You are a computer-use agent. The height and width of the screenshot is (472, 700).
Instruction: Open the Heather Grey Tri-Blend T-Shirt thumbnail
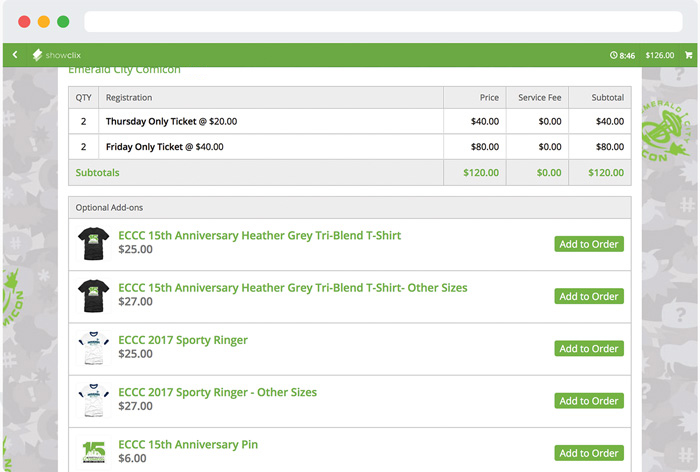pyautogui.click(x=93, y=243)
